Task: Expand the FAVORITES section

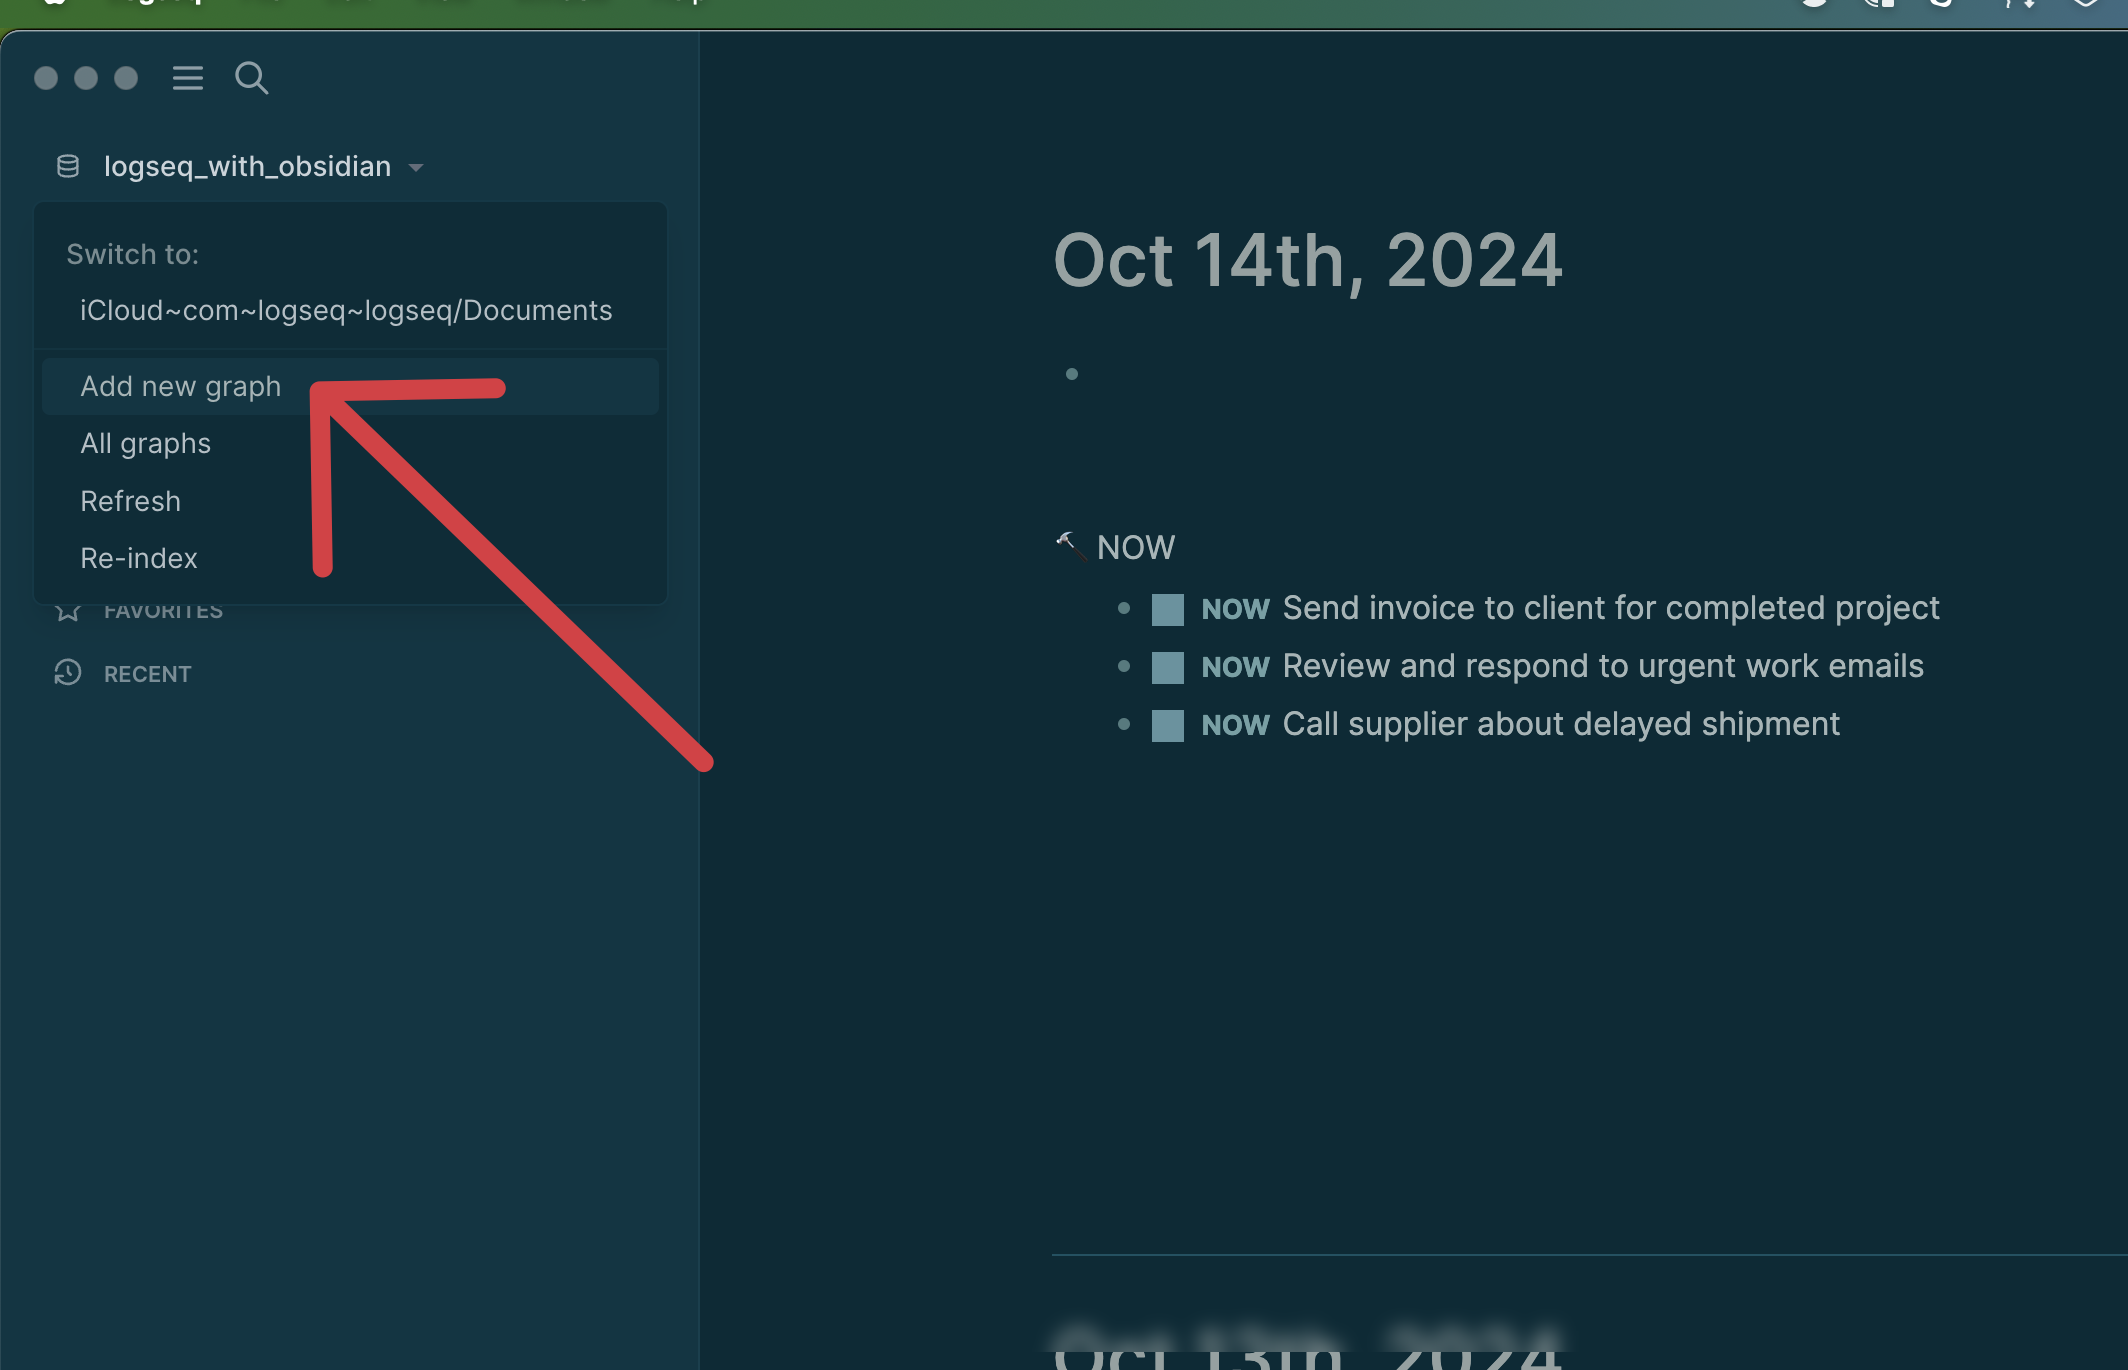Action: 163,608
